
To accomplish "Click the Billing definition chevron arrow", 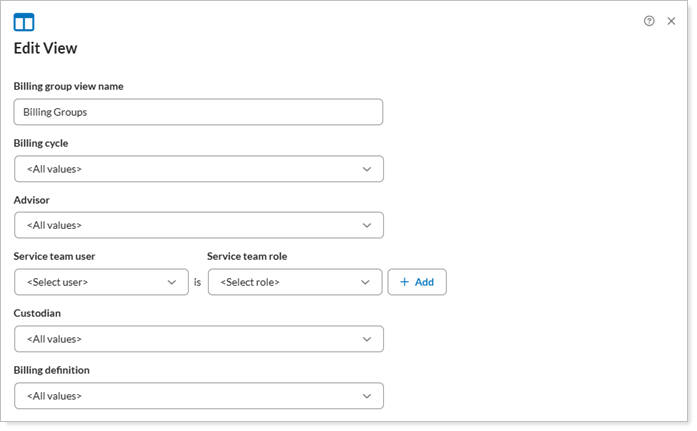I will pos(367,395).
